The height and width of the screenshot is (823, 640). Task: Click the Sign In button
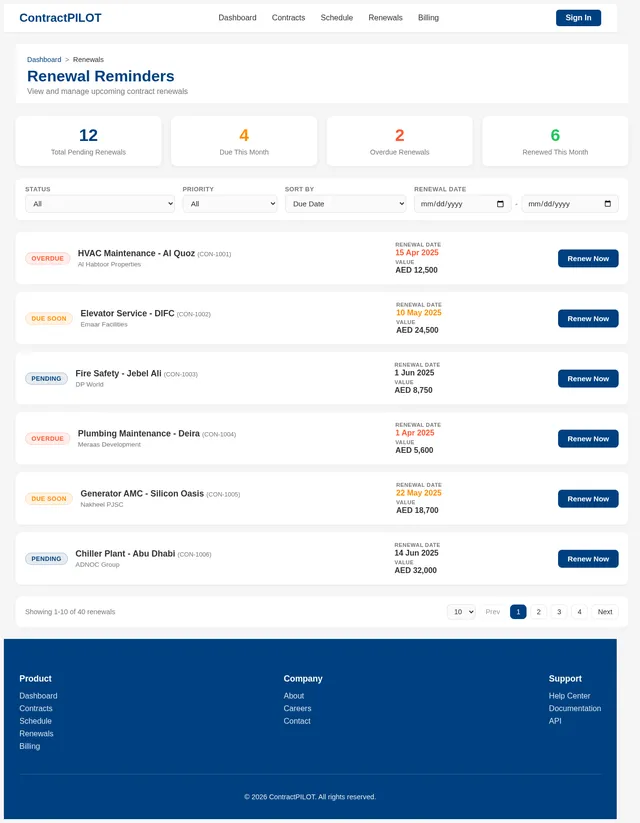click(578, 17)
